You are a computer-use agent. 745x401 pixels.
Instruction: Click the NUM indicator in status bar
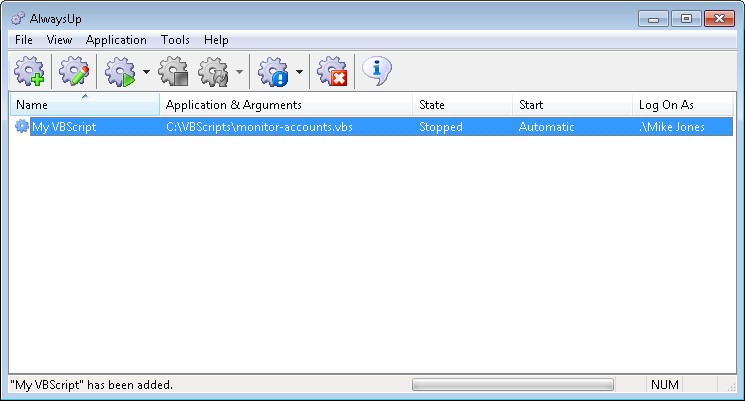[665, 384]
